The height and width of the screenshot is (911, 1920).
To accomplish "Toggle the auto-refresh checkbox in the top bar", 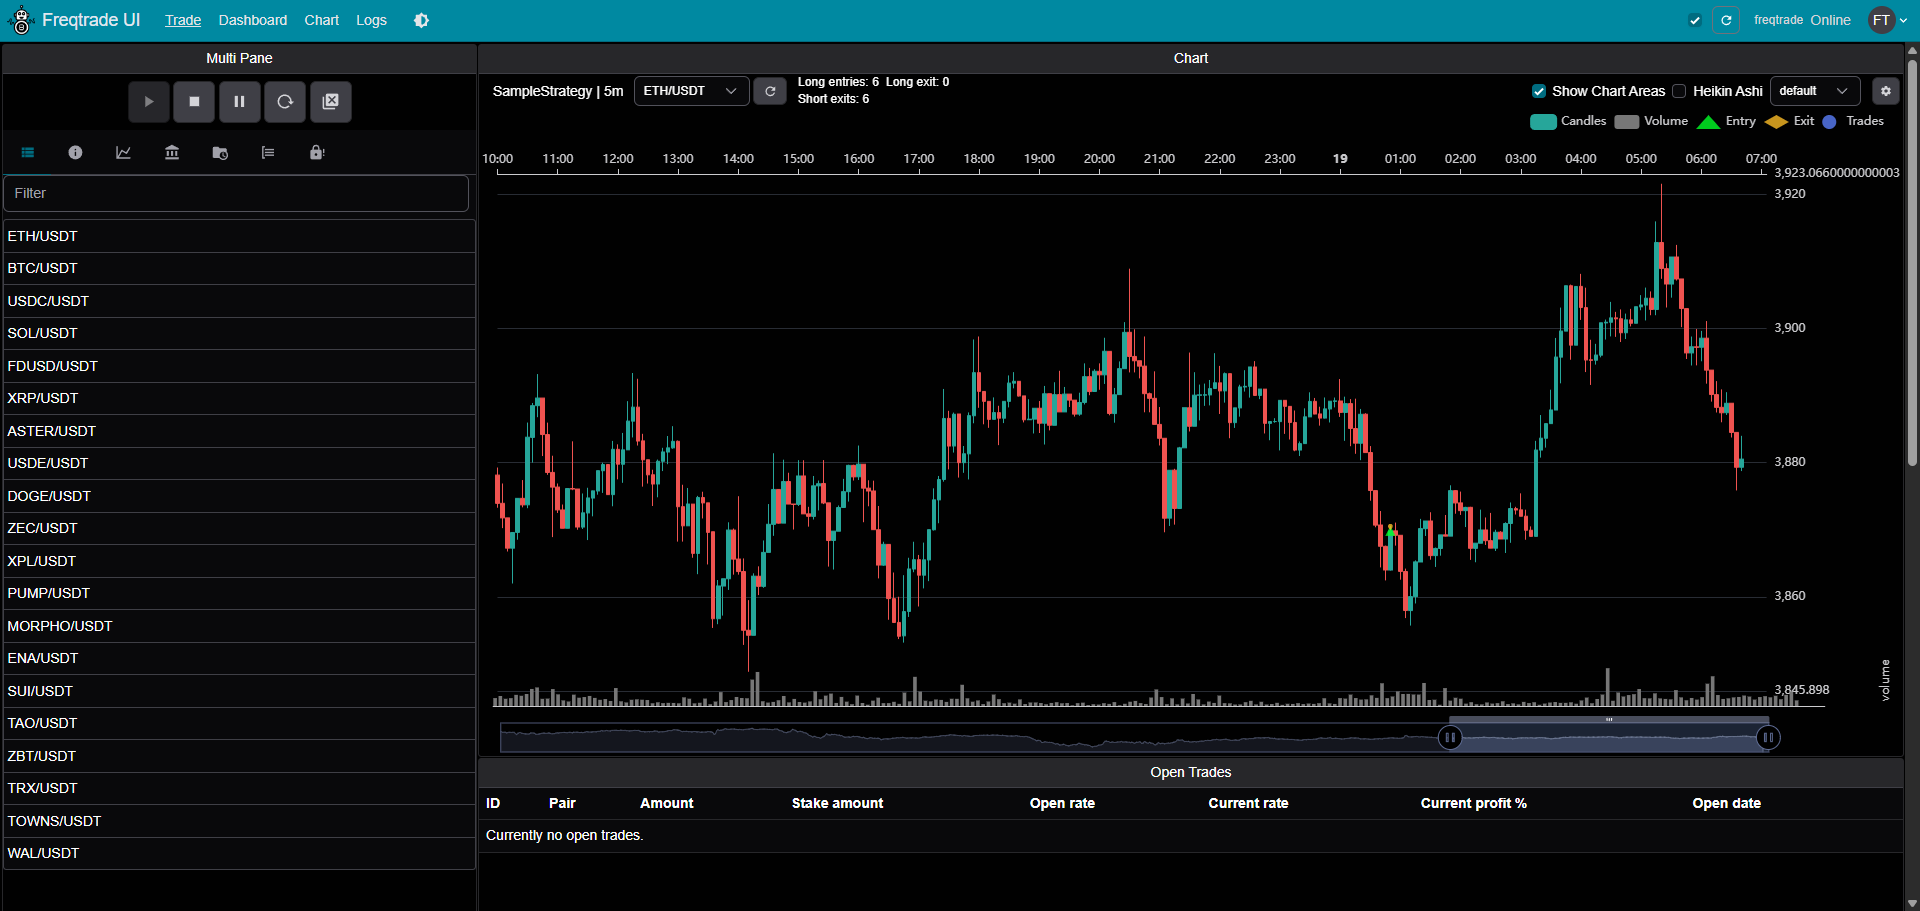I will (1695, 20).
